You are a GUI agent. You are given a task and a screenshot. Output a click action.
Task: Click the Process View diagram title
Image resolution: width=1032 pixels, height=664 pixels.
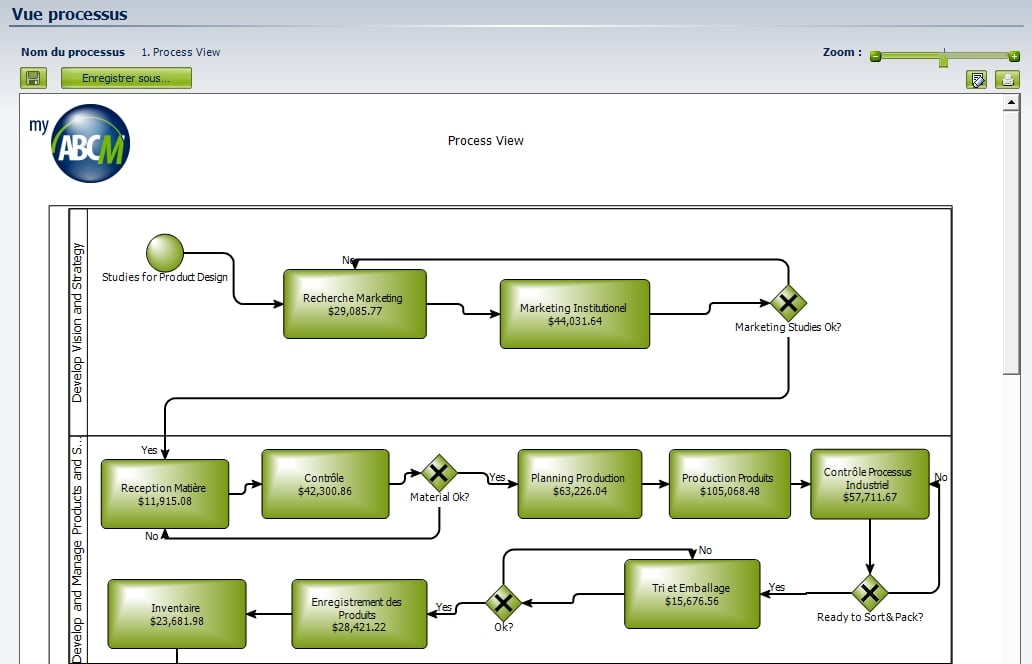coord(486,140)
